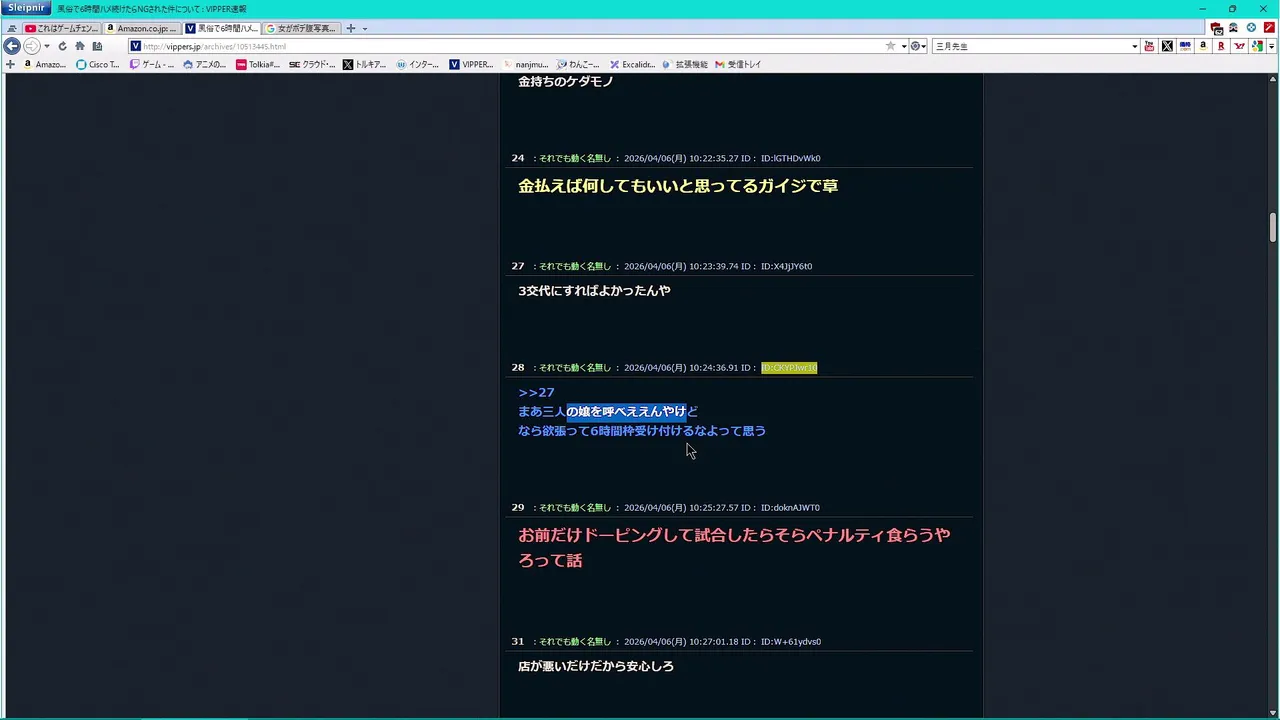Open the SIE クラウド bookmark
Viewport: 1280px width, 720px height.
(312, 64)
